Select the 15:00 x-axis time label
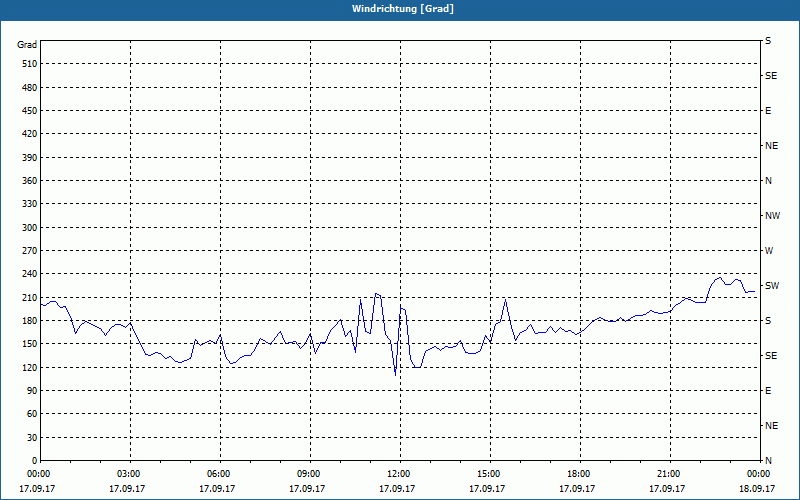800x500 pixels. 490,474
